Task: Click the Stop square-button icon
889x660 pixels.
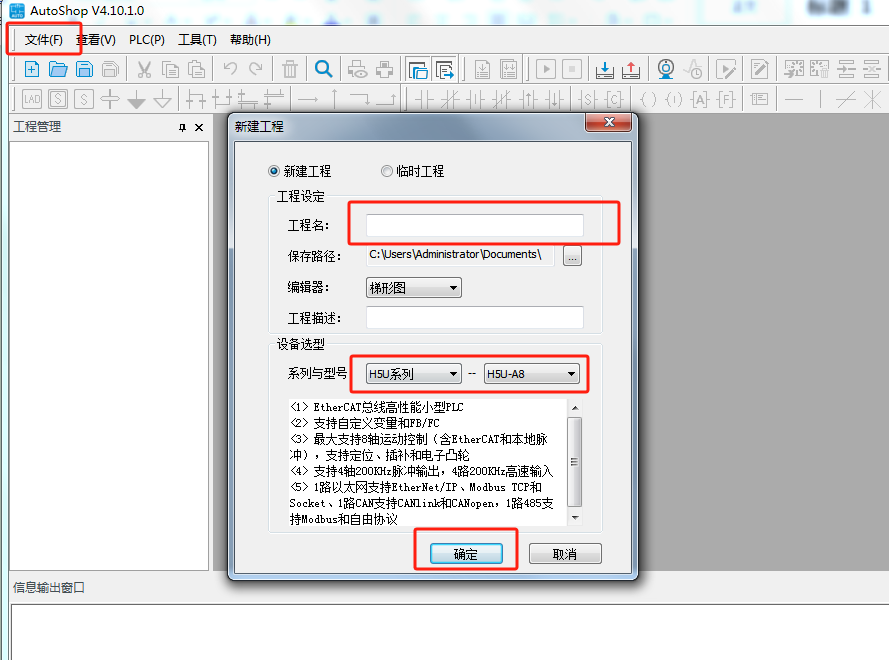Action: (572, 69)
